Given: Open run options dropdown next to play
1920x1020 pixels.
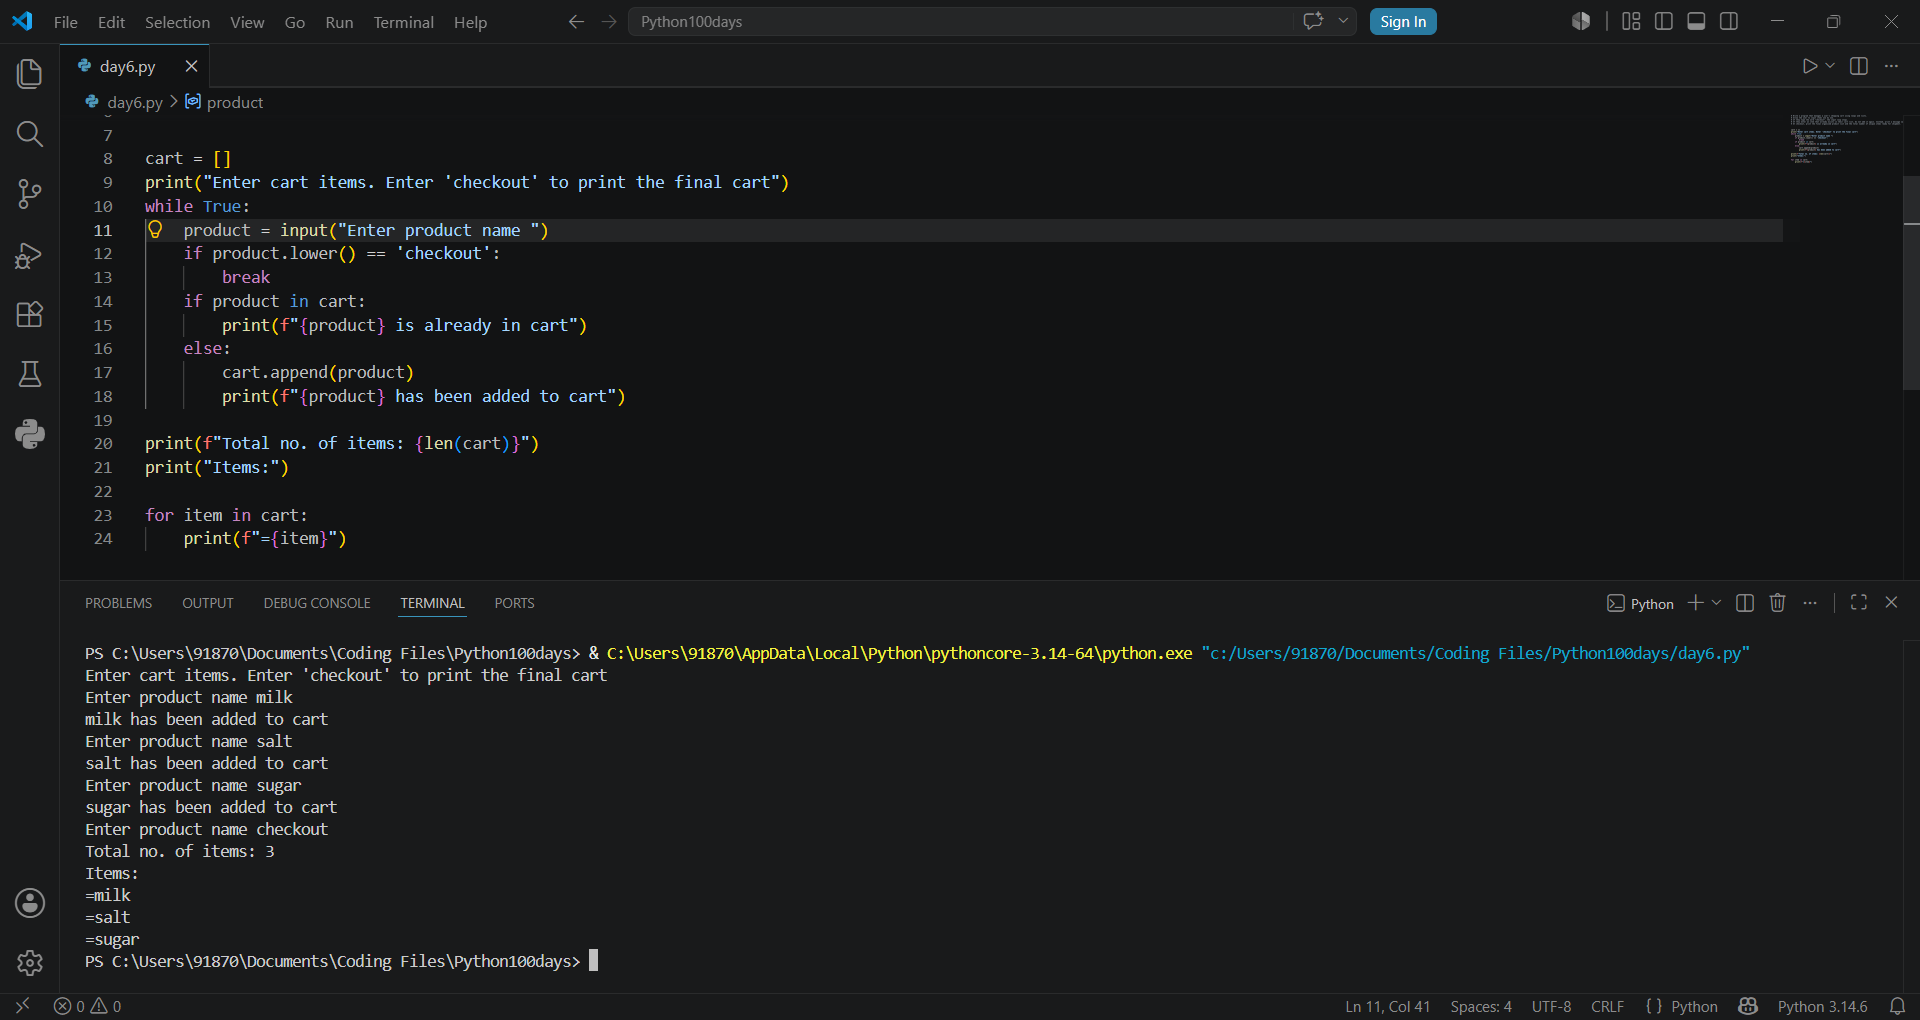Looking at the screenshot, I should (x=1830, y=66).
